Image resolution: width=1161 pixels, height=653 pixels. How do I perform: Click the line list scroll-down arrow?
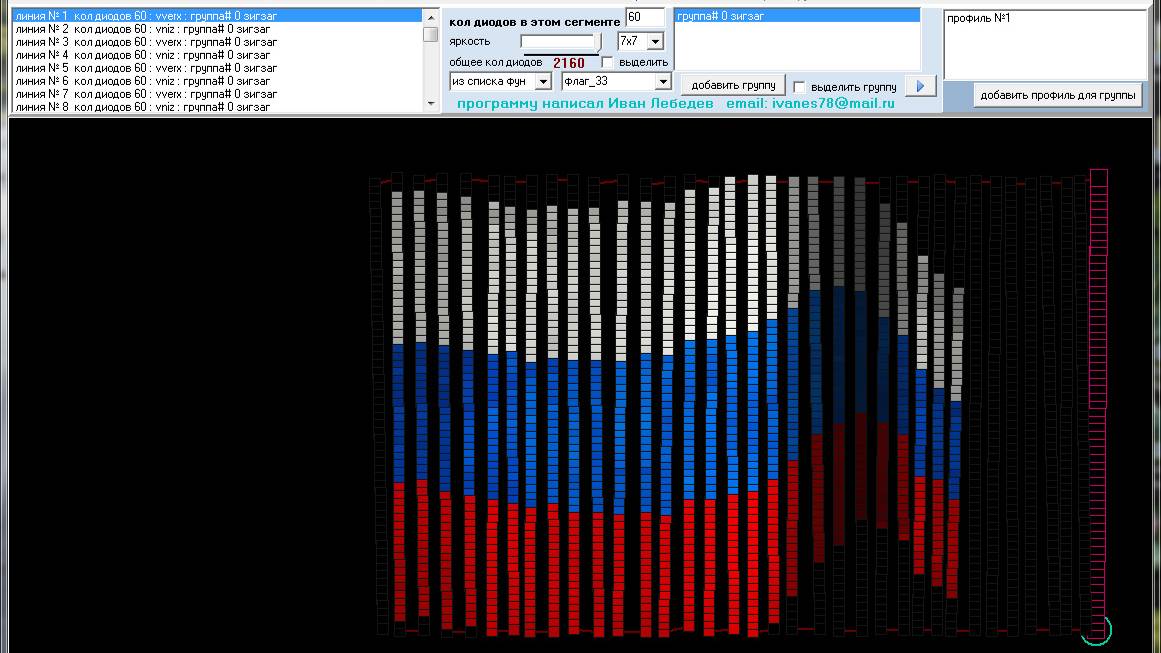431,104
